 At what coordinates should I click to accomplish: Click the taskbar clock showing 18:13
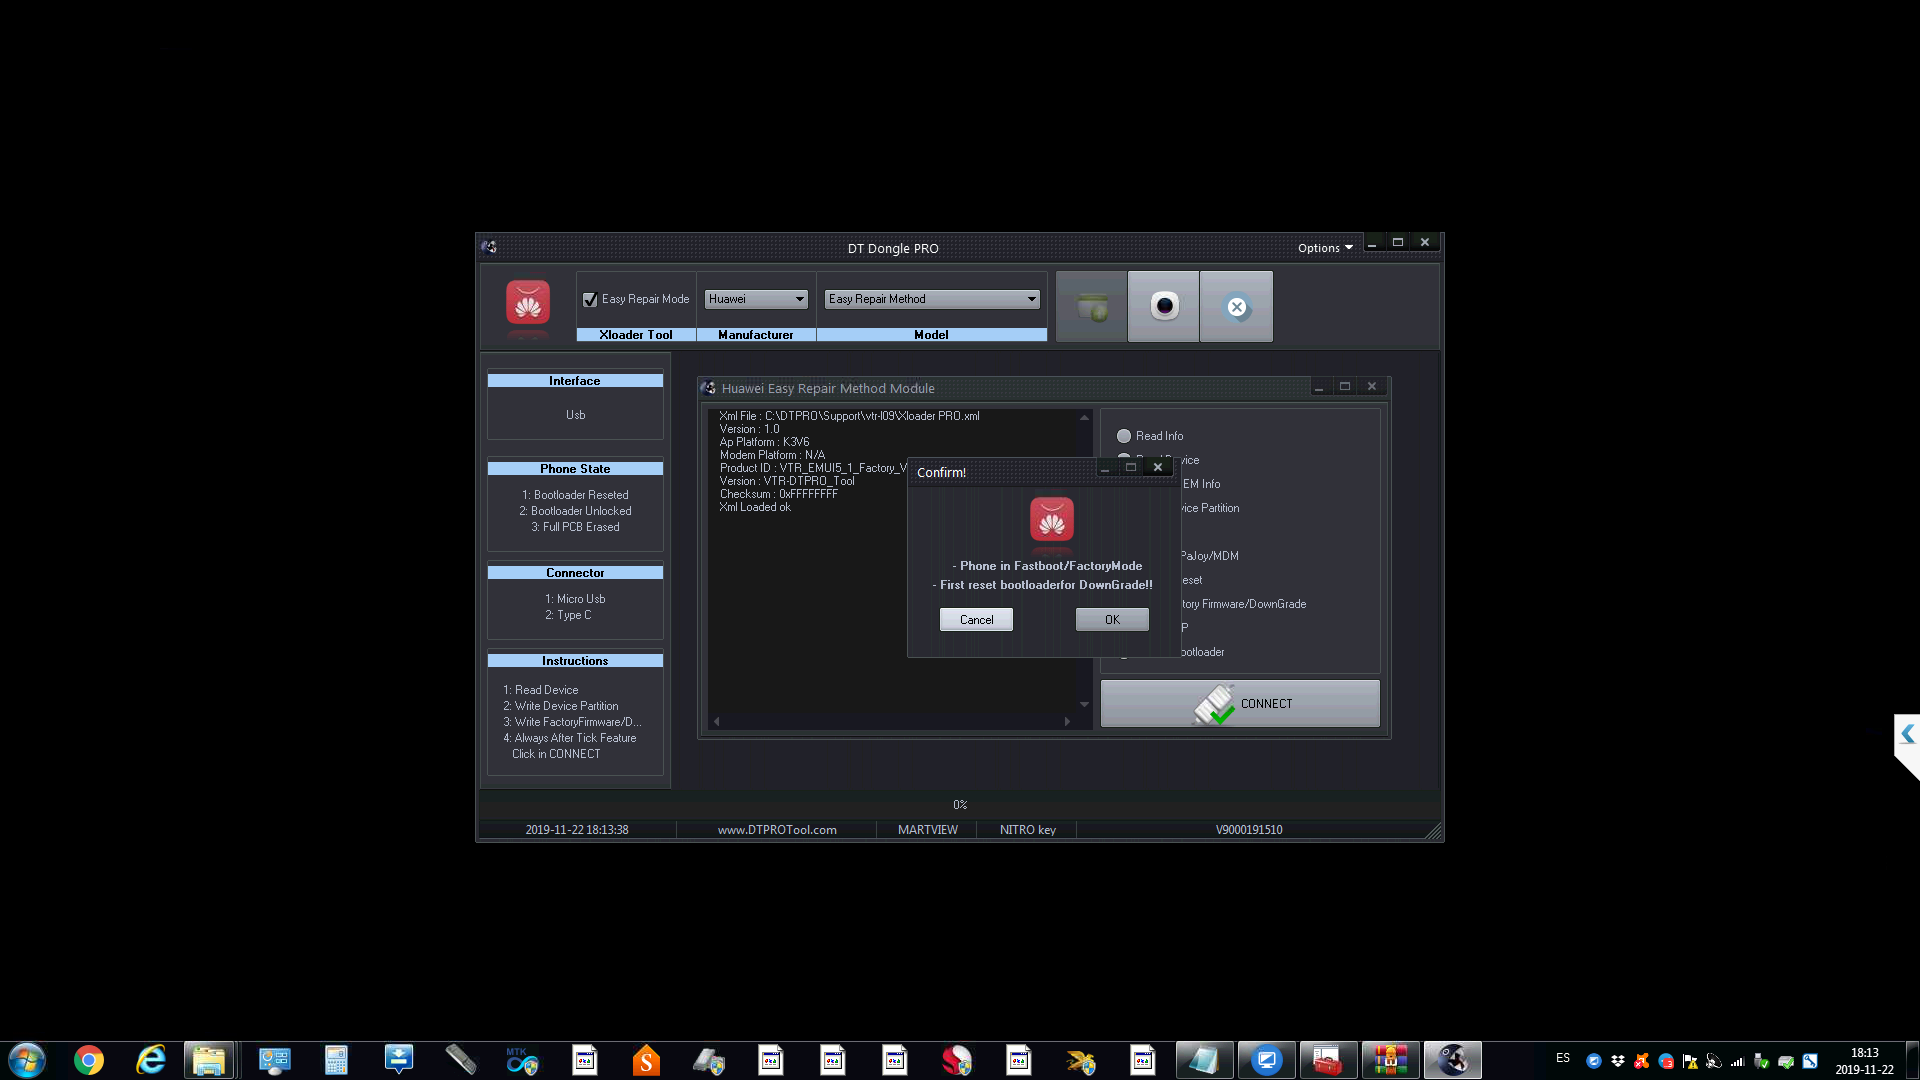tap(1864, 1061)
